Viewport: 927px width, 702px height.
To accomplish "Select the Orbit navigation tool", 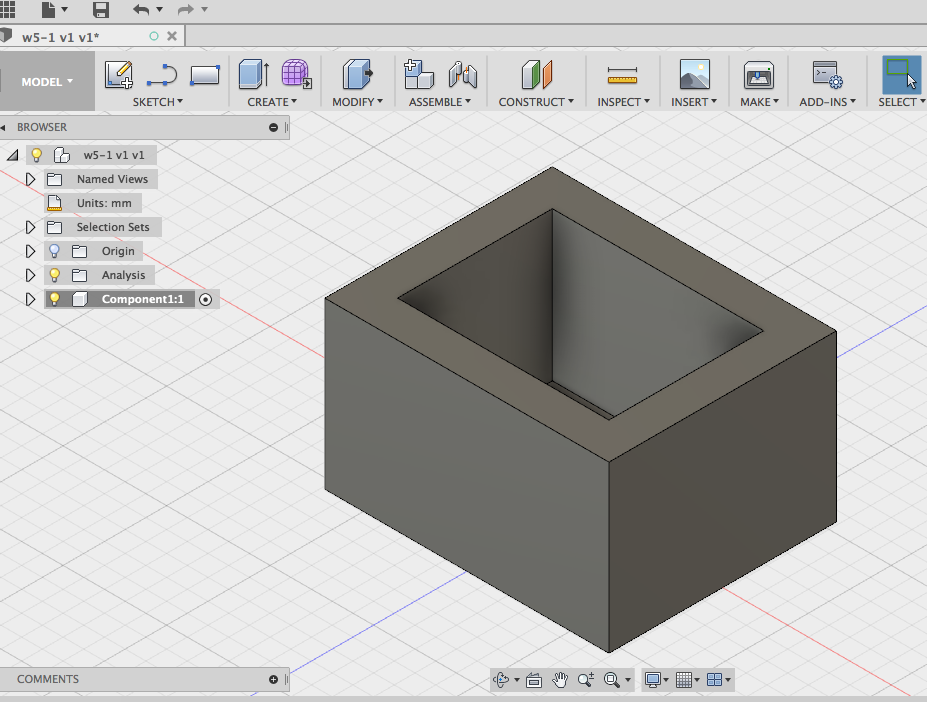I will click(x=501, y=680).
